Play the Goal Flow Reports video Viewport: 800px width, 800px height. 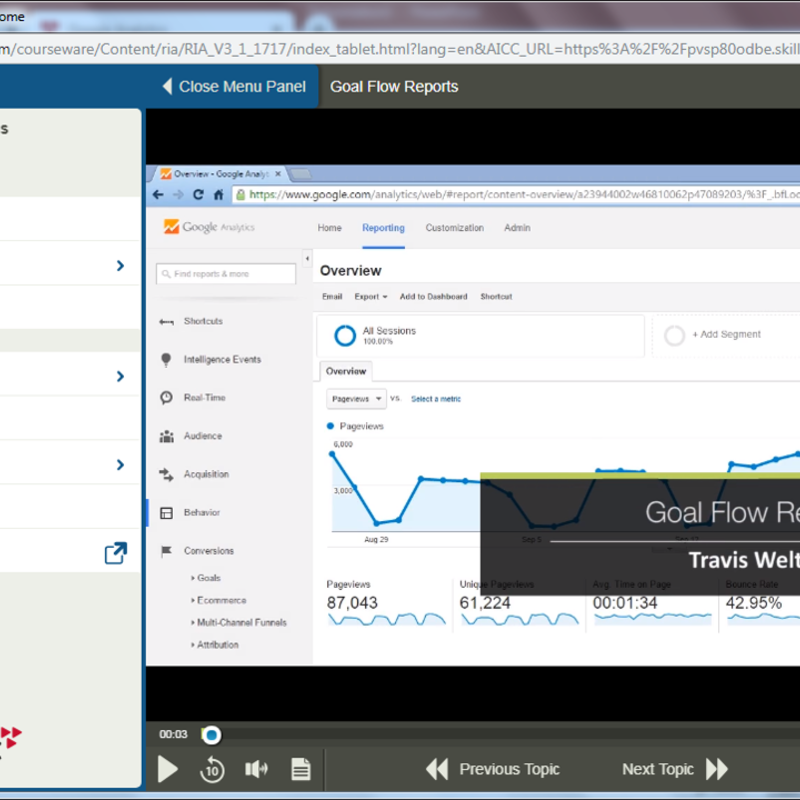pyautogui.click(x=167, y=769)
